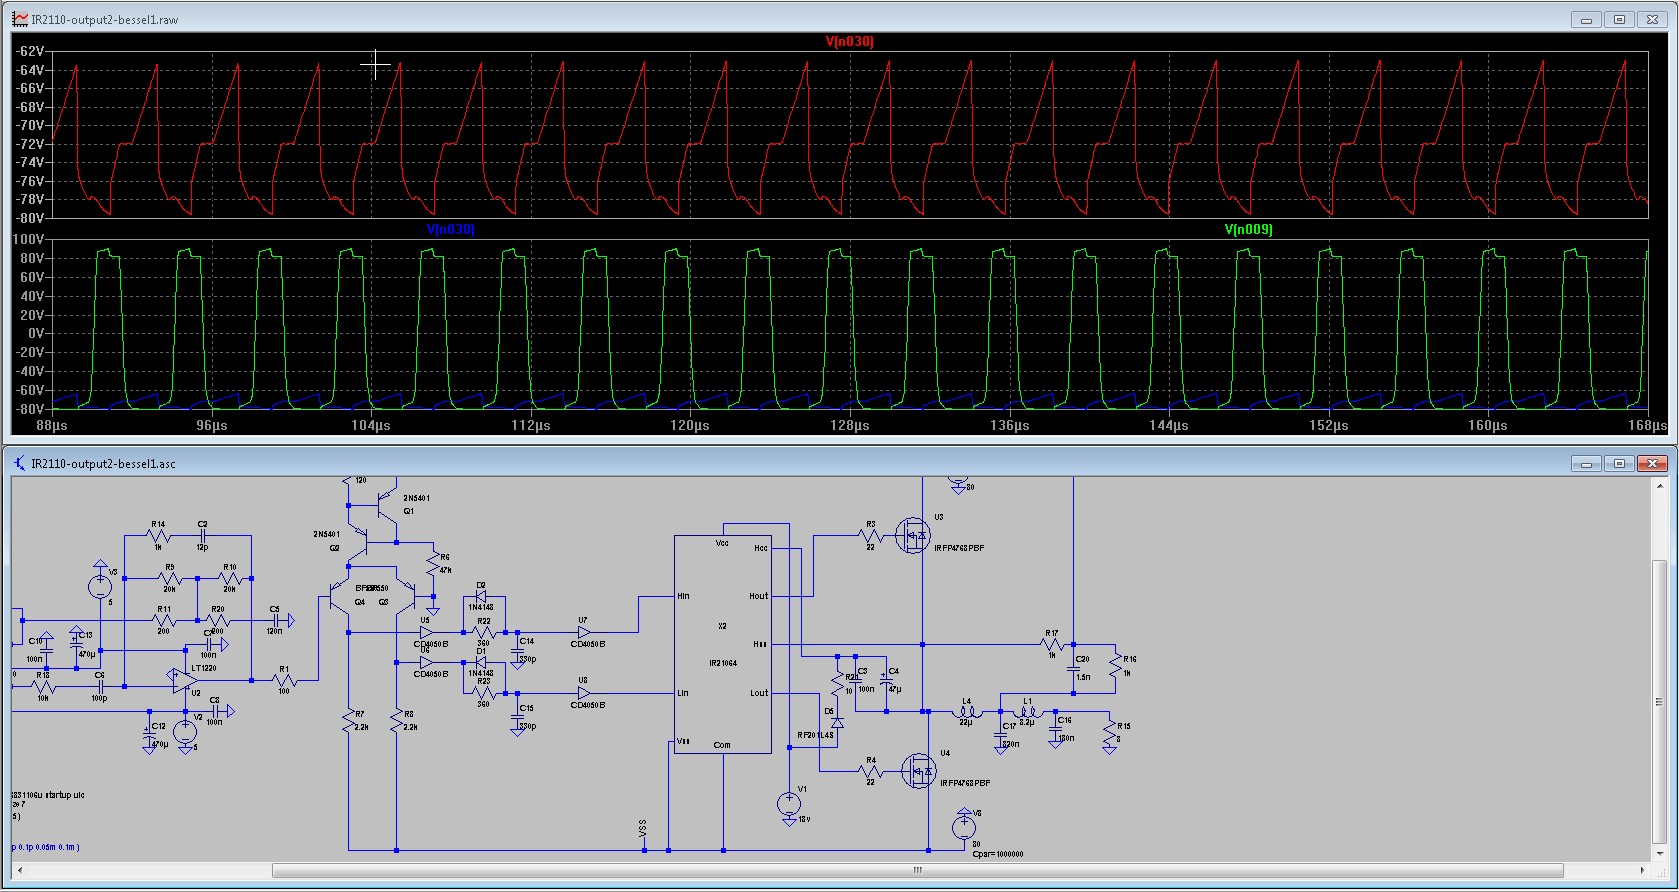Image resolution: width=1679 pixels, height=892 pixels.
Task: Click capacitor C16 symbol
Action: pyautogui.click(x=1056, y=729)
